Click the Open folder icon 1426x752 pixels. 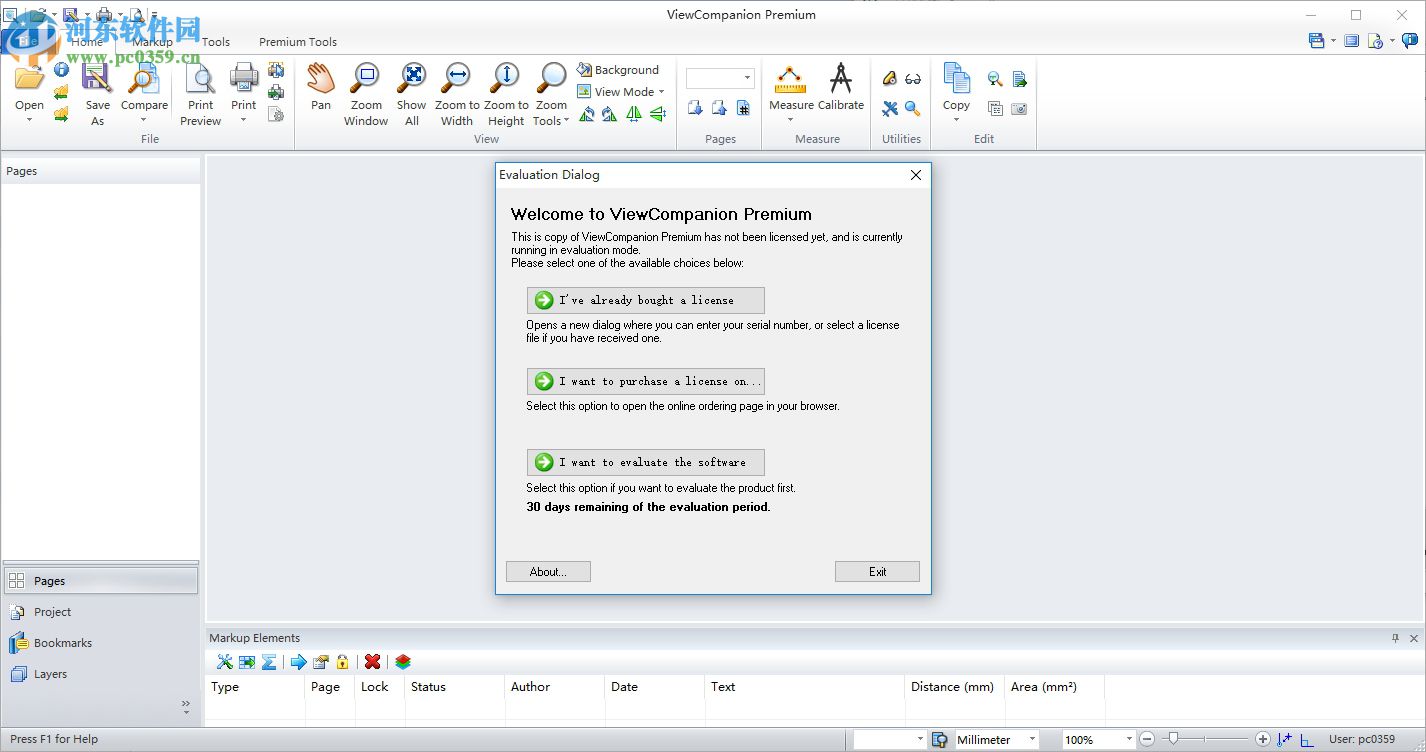29,78
